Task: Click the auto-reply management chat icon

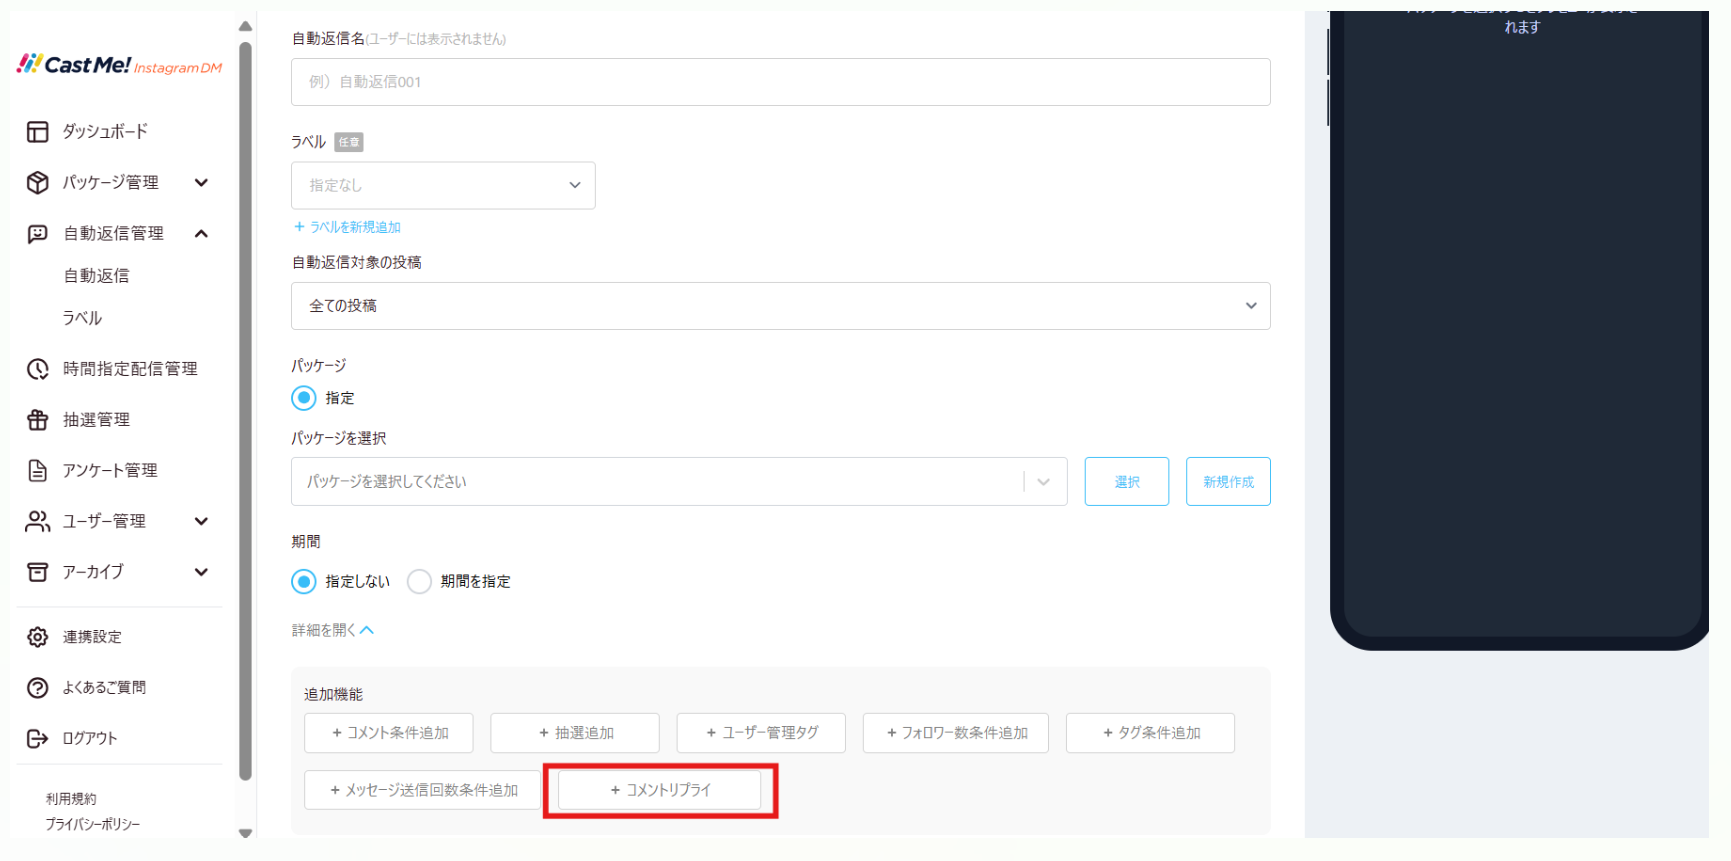Action: tap(38, 234)
